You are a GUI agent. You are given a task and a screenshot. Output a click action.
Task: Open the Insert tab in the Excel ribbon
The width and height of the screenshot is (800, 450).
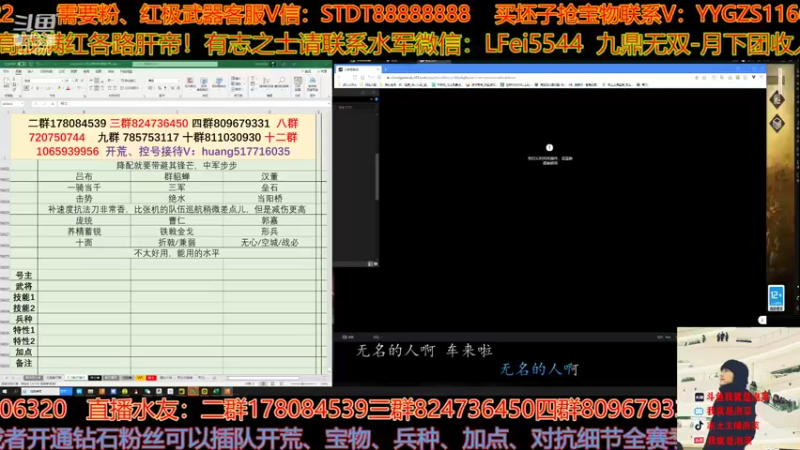pyautogui.click(x=31, y=71)
